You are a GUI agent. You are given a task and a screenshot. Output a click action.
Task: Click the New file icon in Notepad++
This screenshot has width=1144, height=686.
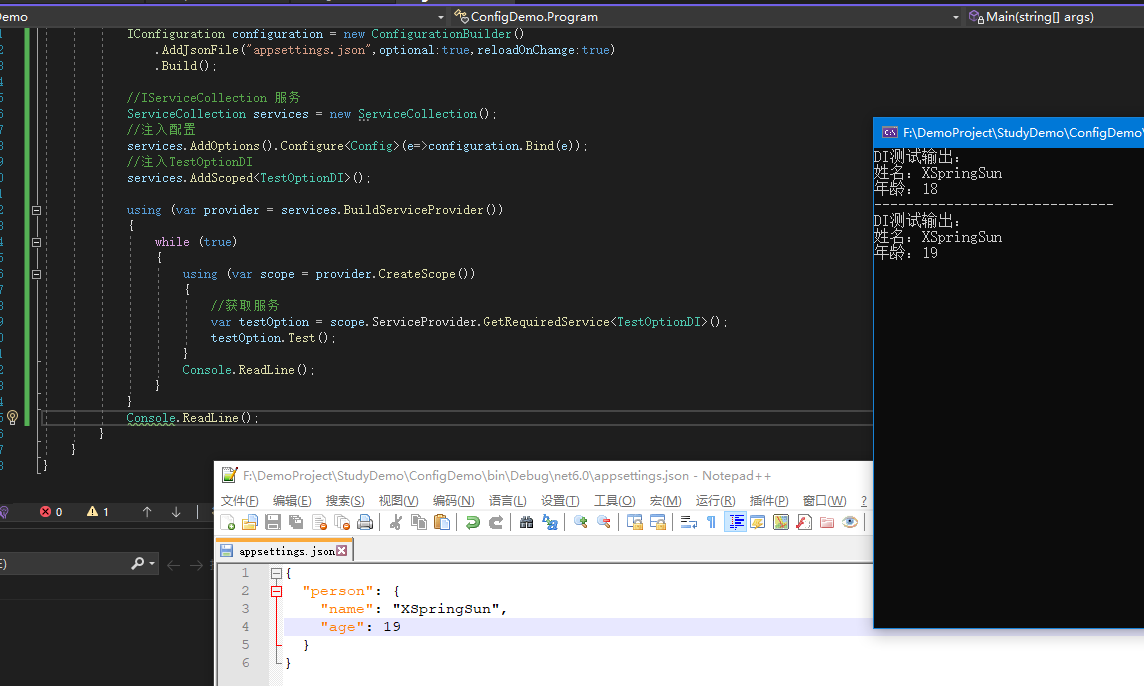(x=227, y=522)
